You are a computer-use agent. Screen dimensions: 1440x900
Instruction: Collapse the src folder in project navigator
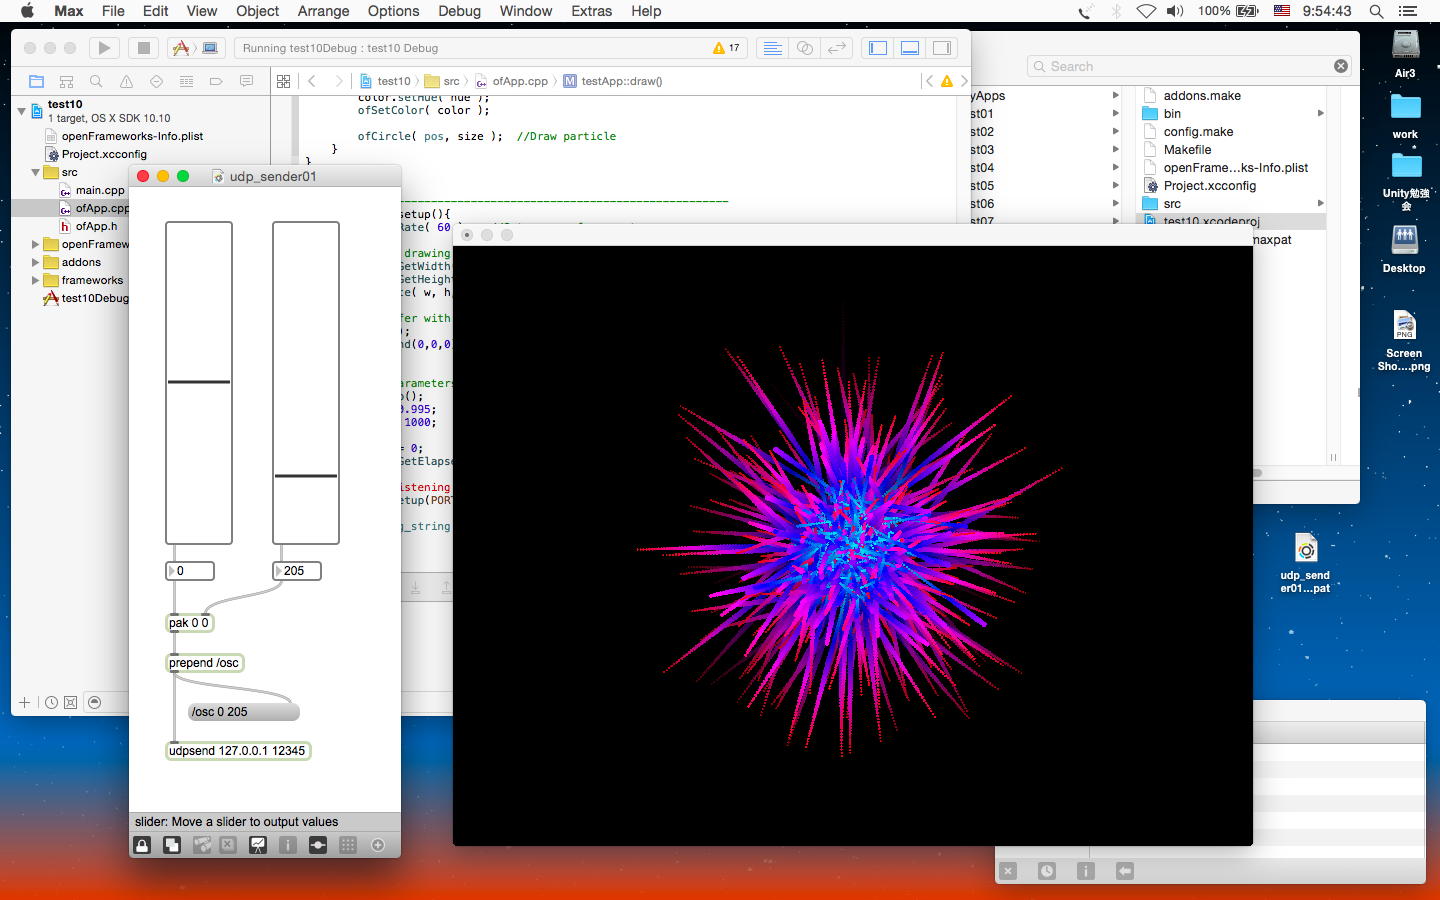[x=35, y=172]
